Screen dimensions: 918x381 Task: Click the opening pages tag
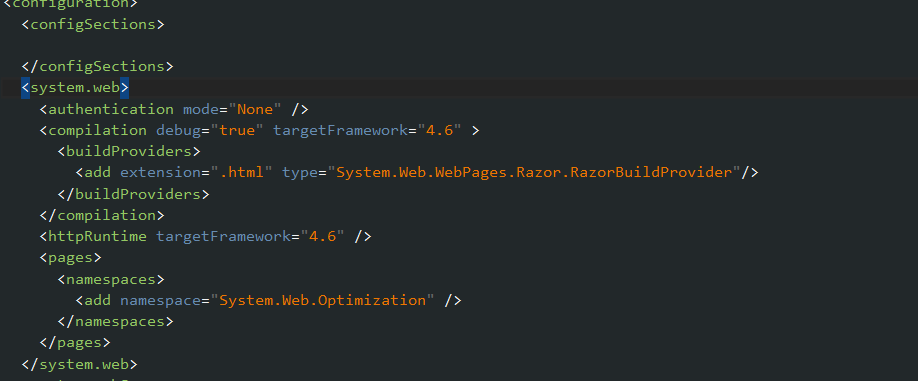pyautogui.click(x=71, y=258)
